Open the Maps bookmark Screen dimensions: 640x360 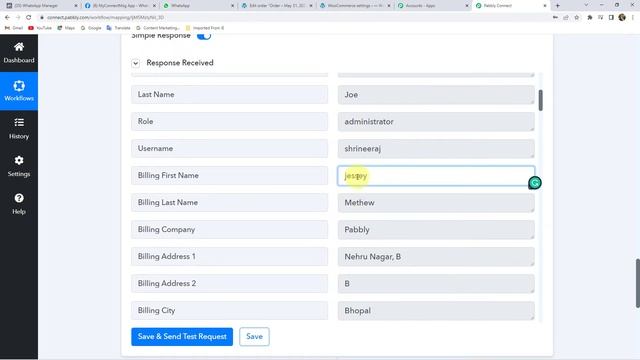(x=66, y=28)
